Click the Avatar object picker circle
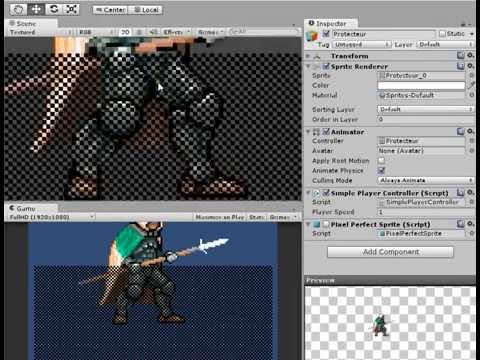The image size is (480, 360). tap(471, 151)
